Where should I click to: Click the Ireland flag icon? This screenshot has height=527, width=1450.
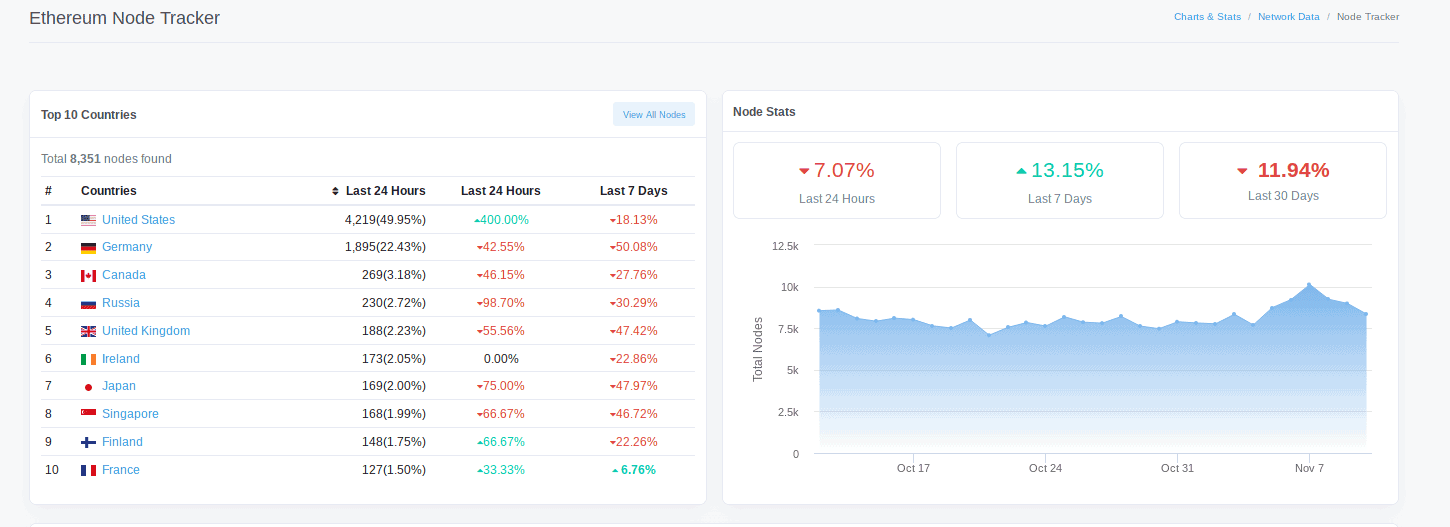coord(88,359)
